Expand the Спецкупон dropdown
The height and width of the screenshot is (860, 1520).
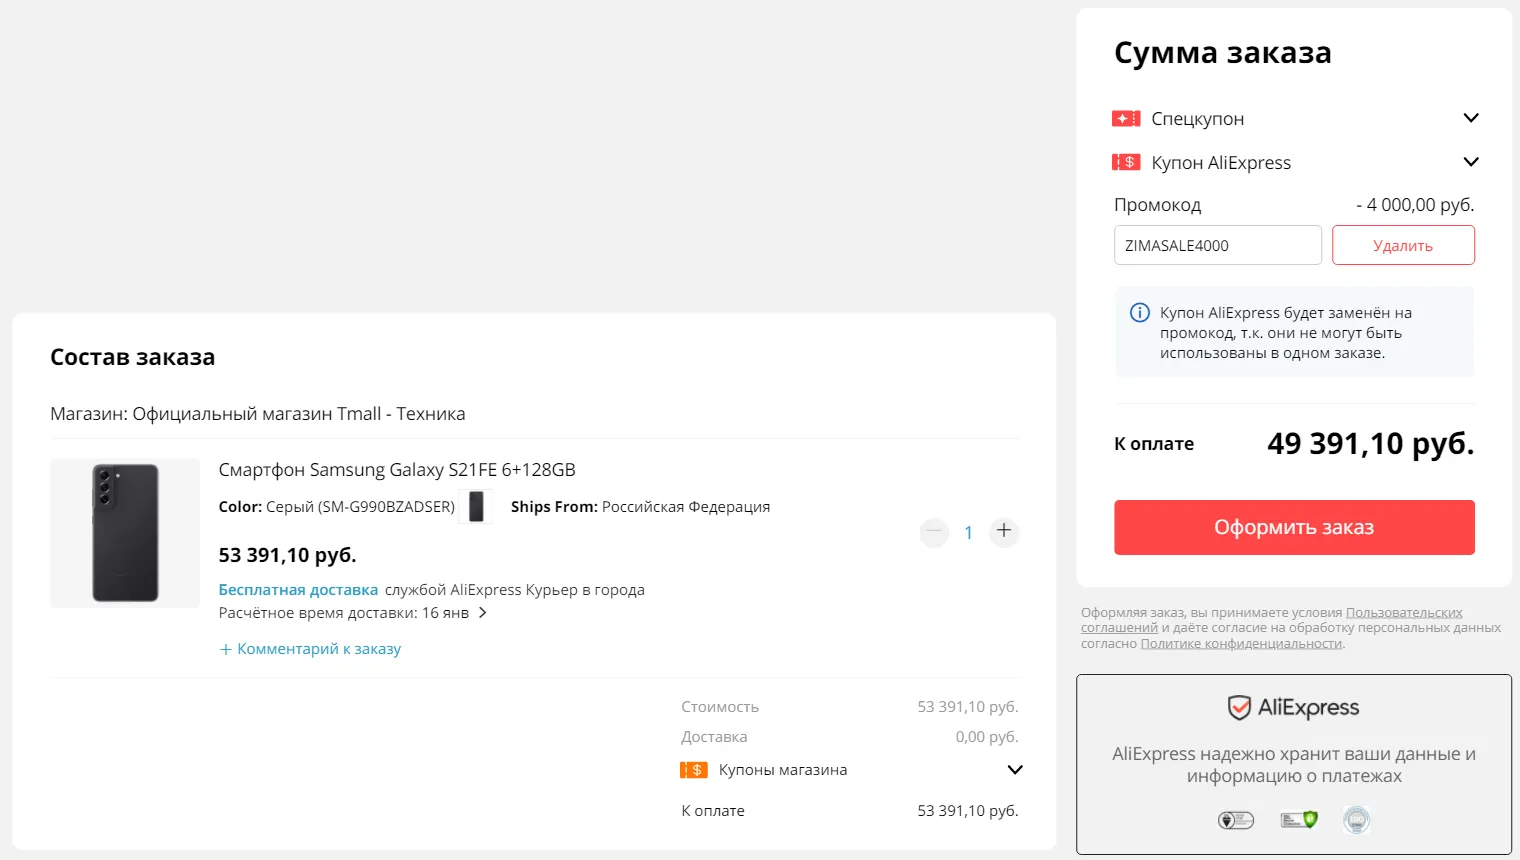(x=1470, y=118)
